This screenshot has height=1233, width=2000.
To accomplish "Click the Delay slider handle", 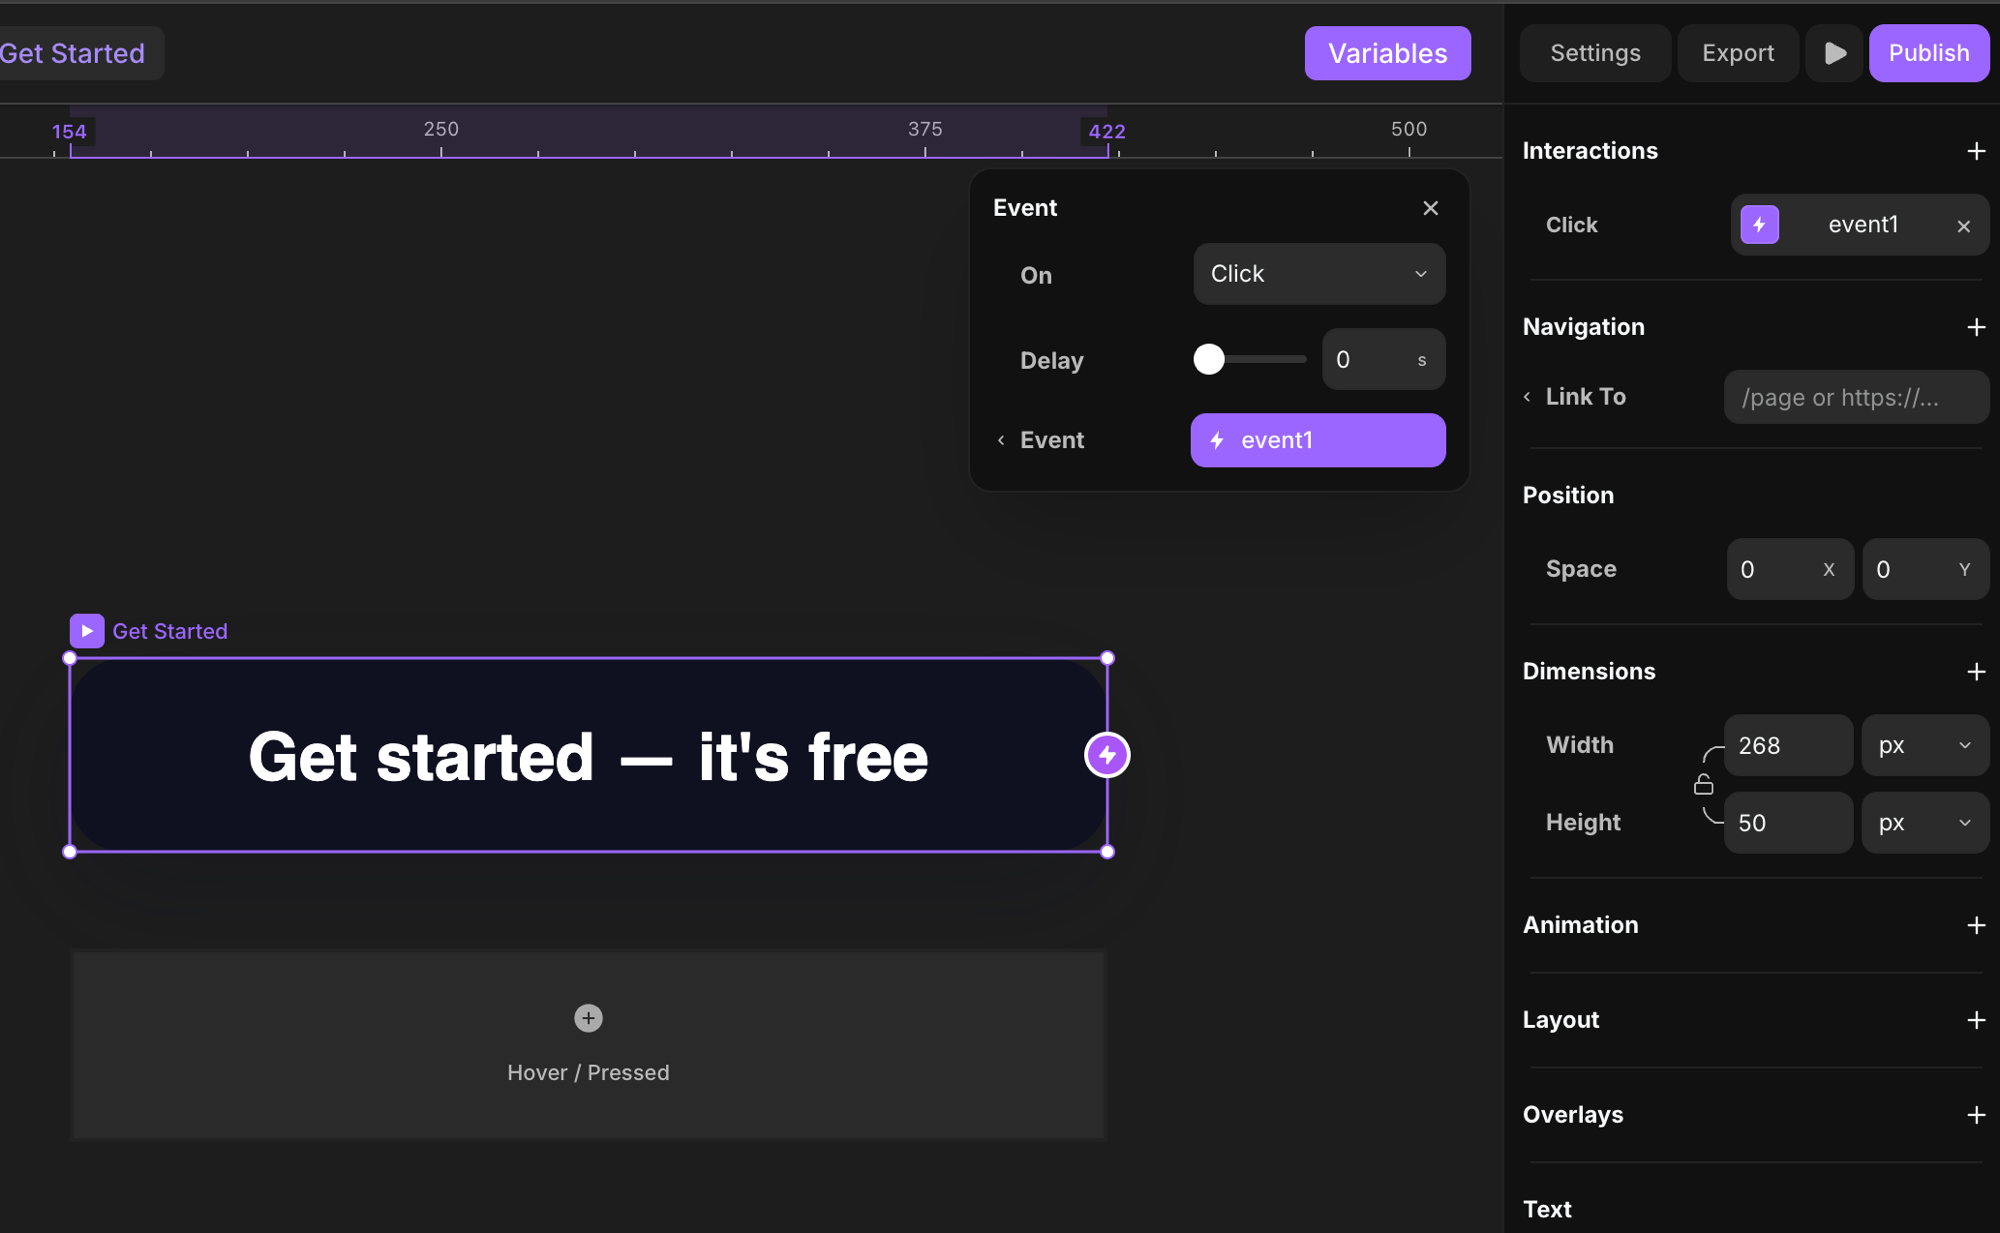I will pos(1209,359).
